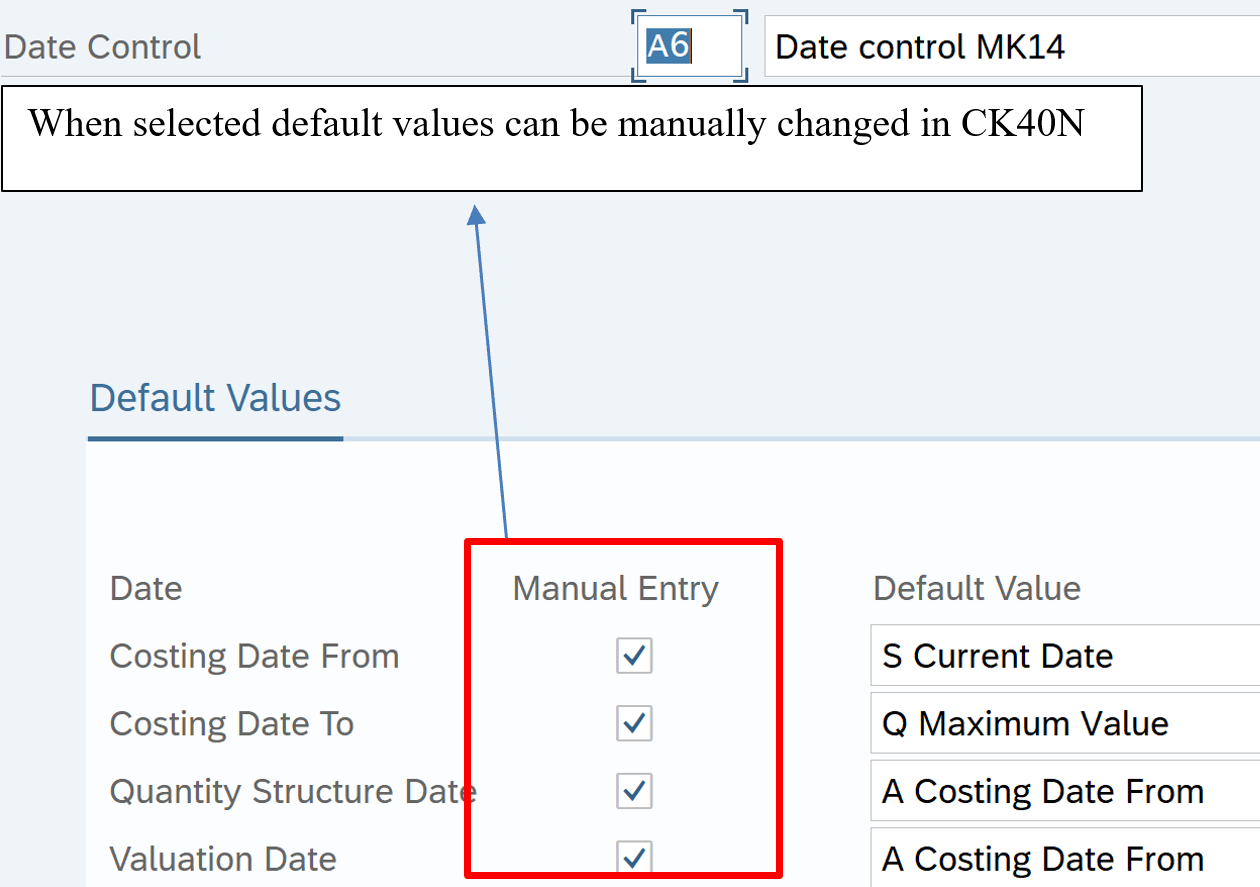The image size is (1260, 887).
Task: Switch to the Default Values tab
Action: click(x=215, y=398)
